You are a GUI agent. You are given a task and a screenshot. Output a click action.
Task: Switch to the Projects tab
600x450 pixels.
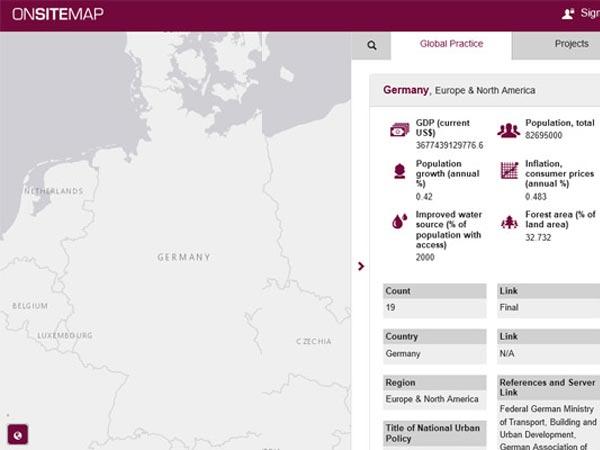pos(571,44)
